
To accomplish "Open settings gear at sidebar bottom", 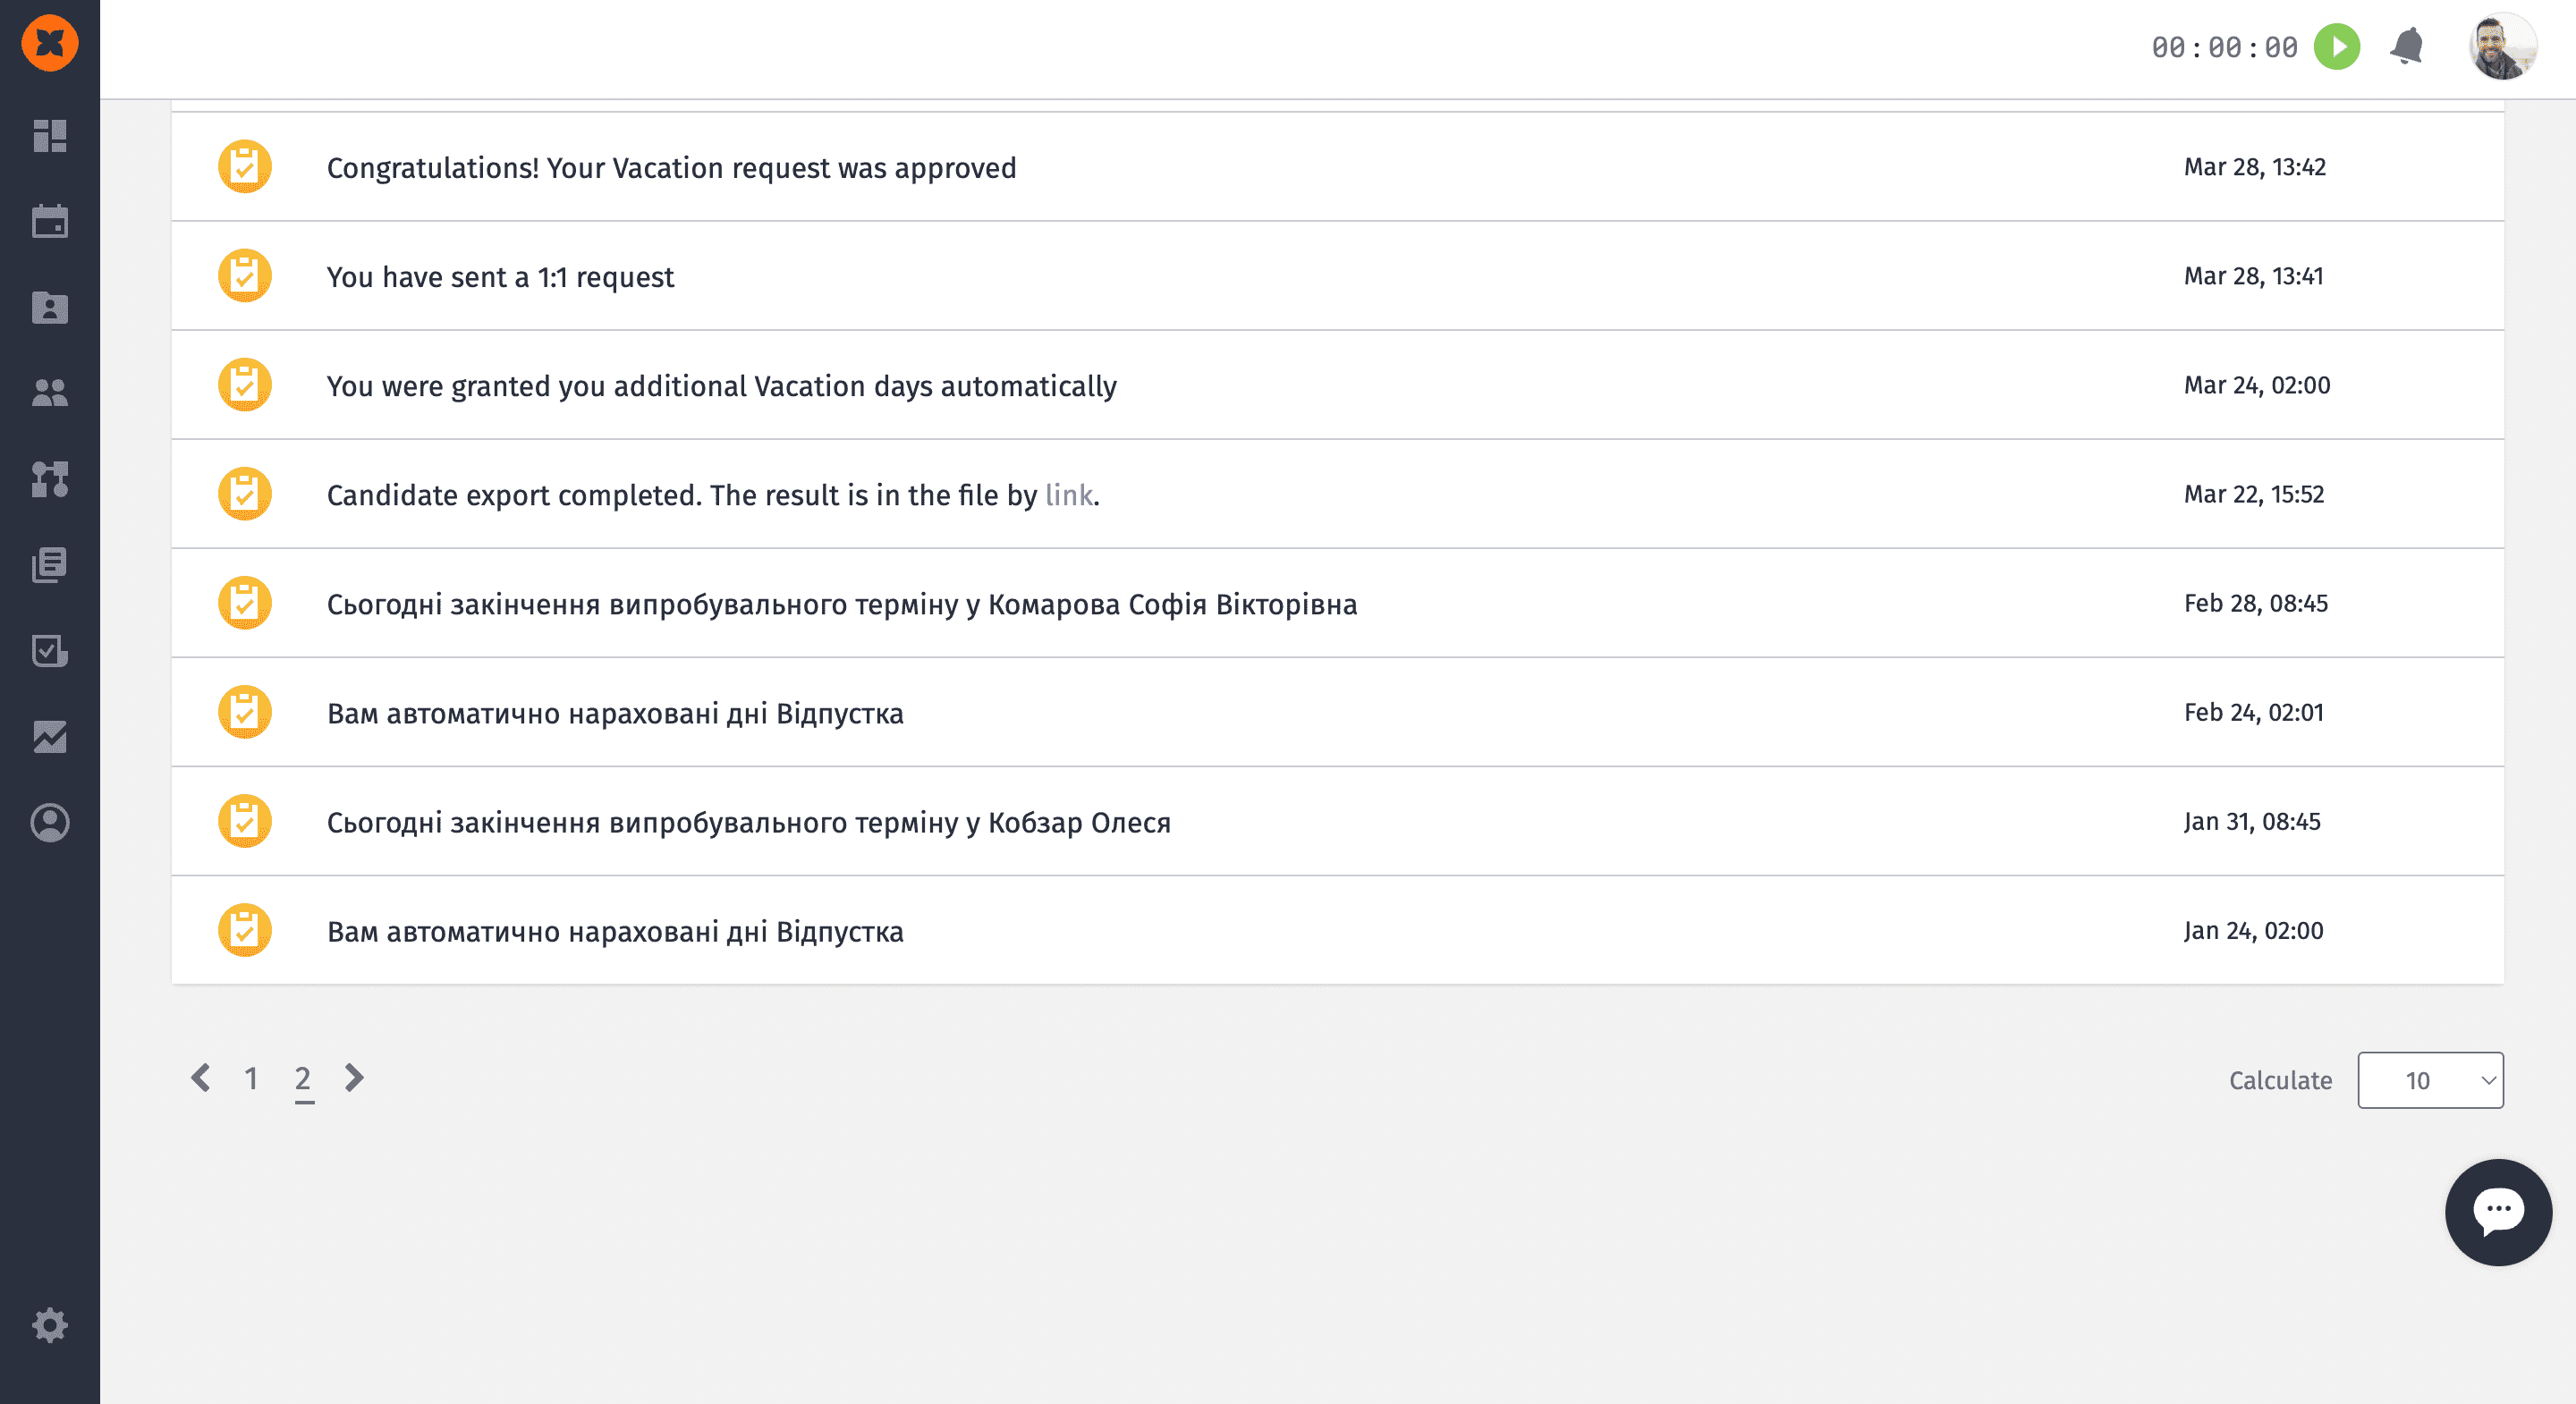I will [50, 1325].
